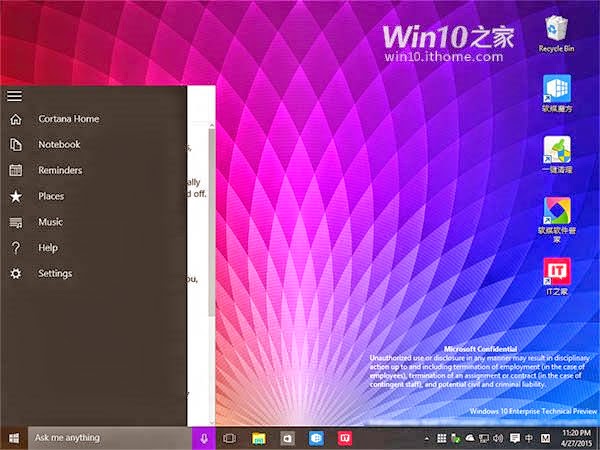600x450 pixels.
Task: Open the OneDrive cloud tray icon
Action: tap(470, 438)
